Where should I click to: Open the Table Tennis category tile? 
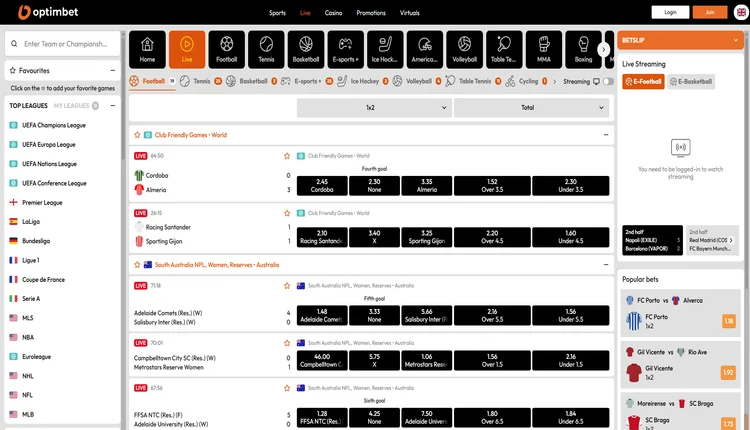tap(504, 50)
